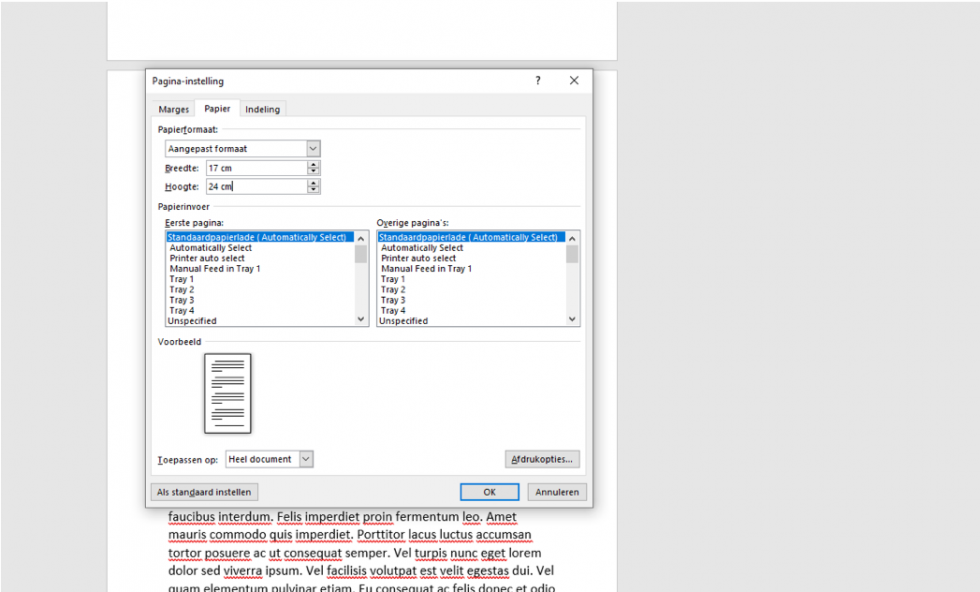
Task: Choose Printer auto select for Overige pagina's
Action: (418, 258)
